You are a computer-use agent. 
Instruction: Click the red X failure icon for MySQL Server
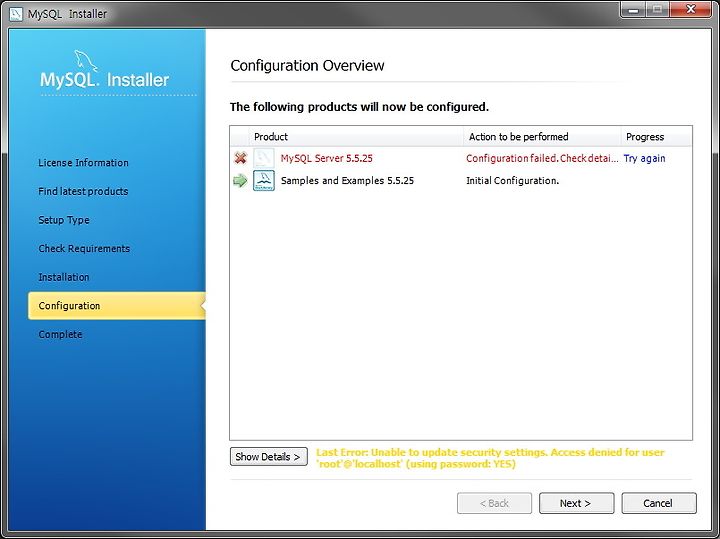240,158
